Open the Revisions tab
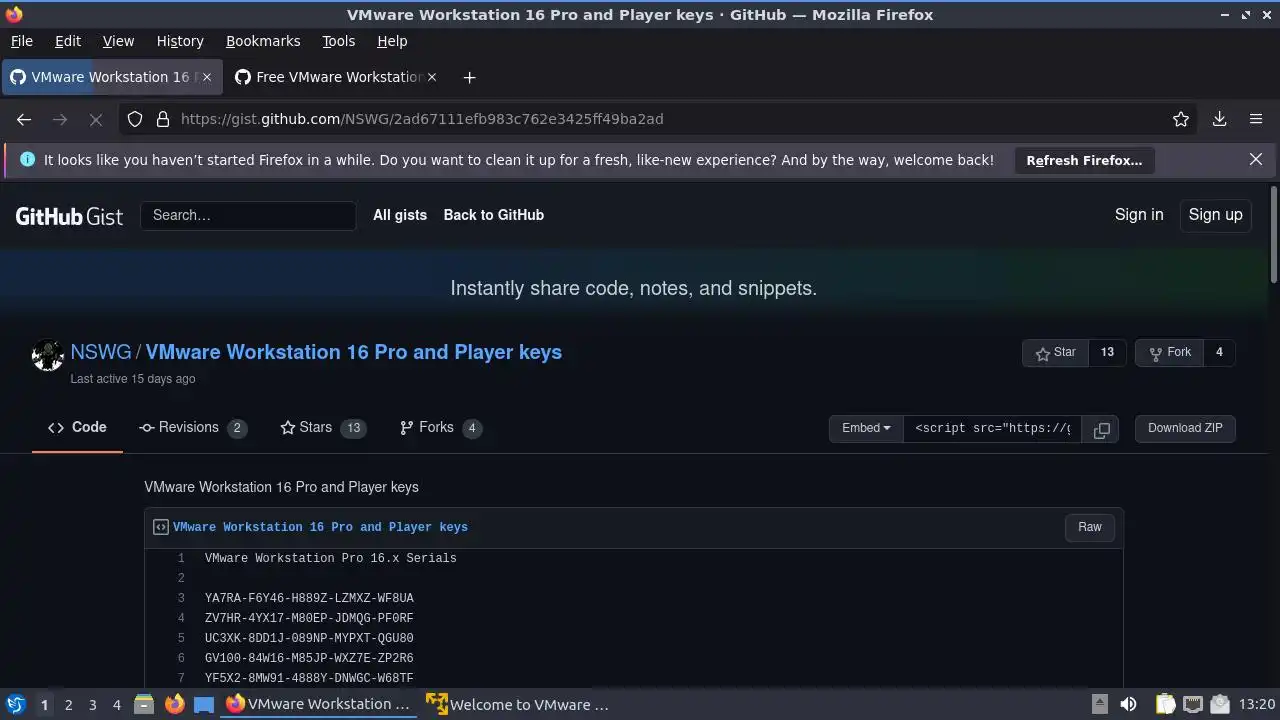Image resolution: width=1280 pixels, height=720 pixels. click(x=192, y=428)
